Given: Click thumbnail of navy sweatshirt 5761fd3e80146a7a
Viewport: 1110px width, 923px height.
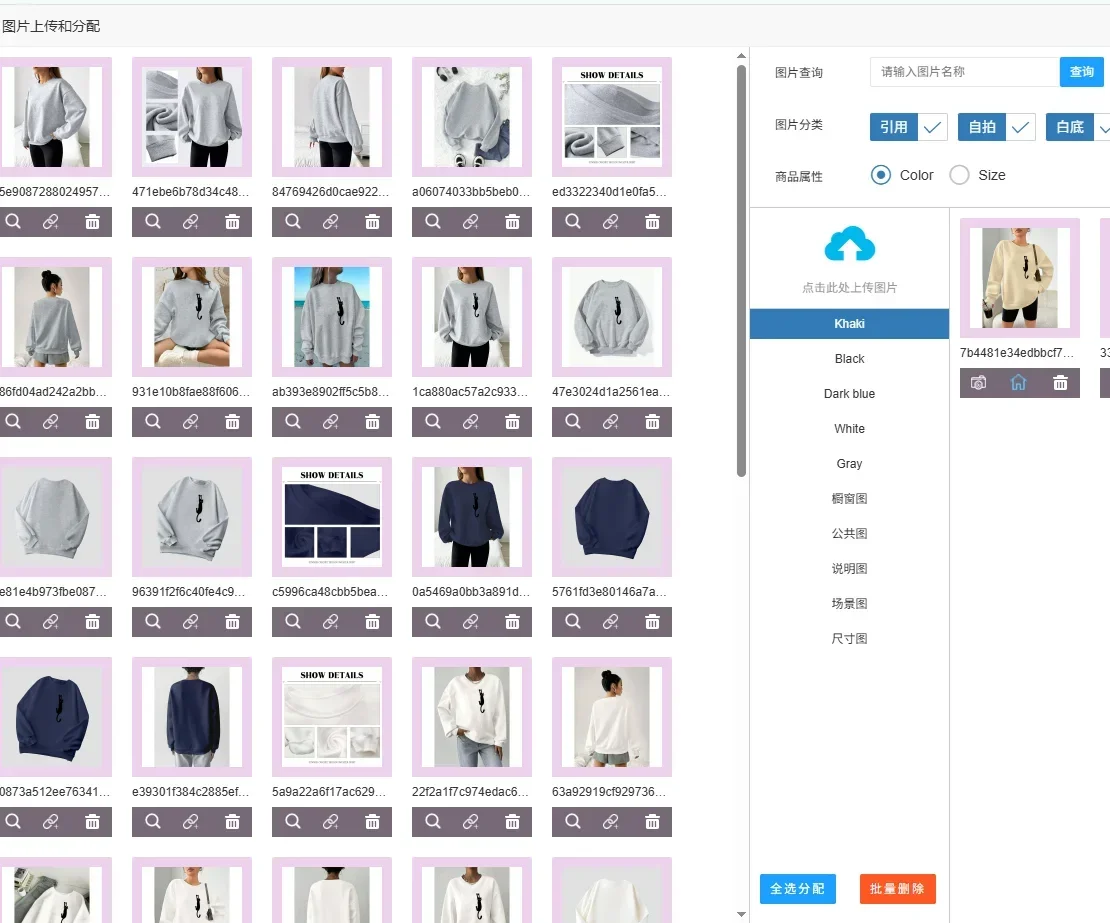Looking at the screenshot, I should (x=612, y=517).
